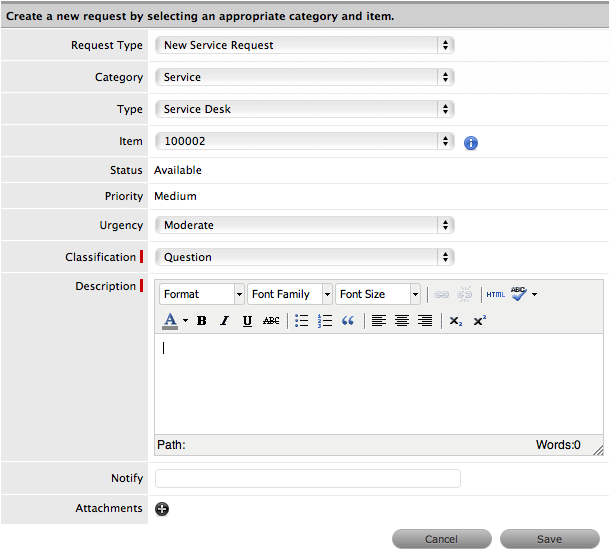Apply subscript formatting
This screenshot has width=611, height=559.
(456, 321)
